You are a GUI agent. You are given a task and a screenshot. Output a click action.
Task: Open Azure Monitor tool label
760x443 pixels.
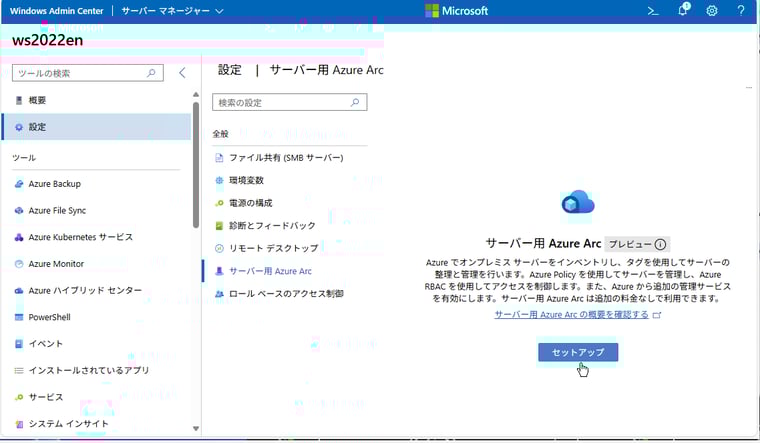tap(56, 264)
